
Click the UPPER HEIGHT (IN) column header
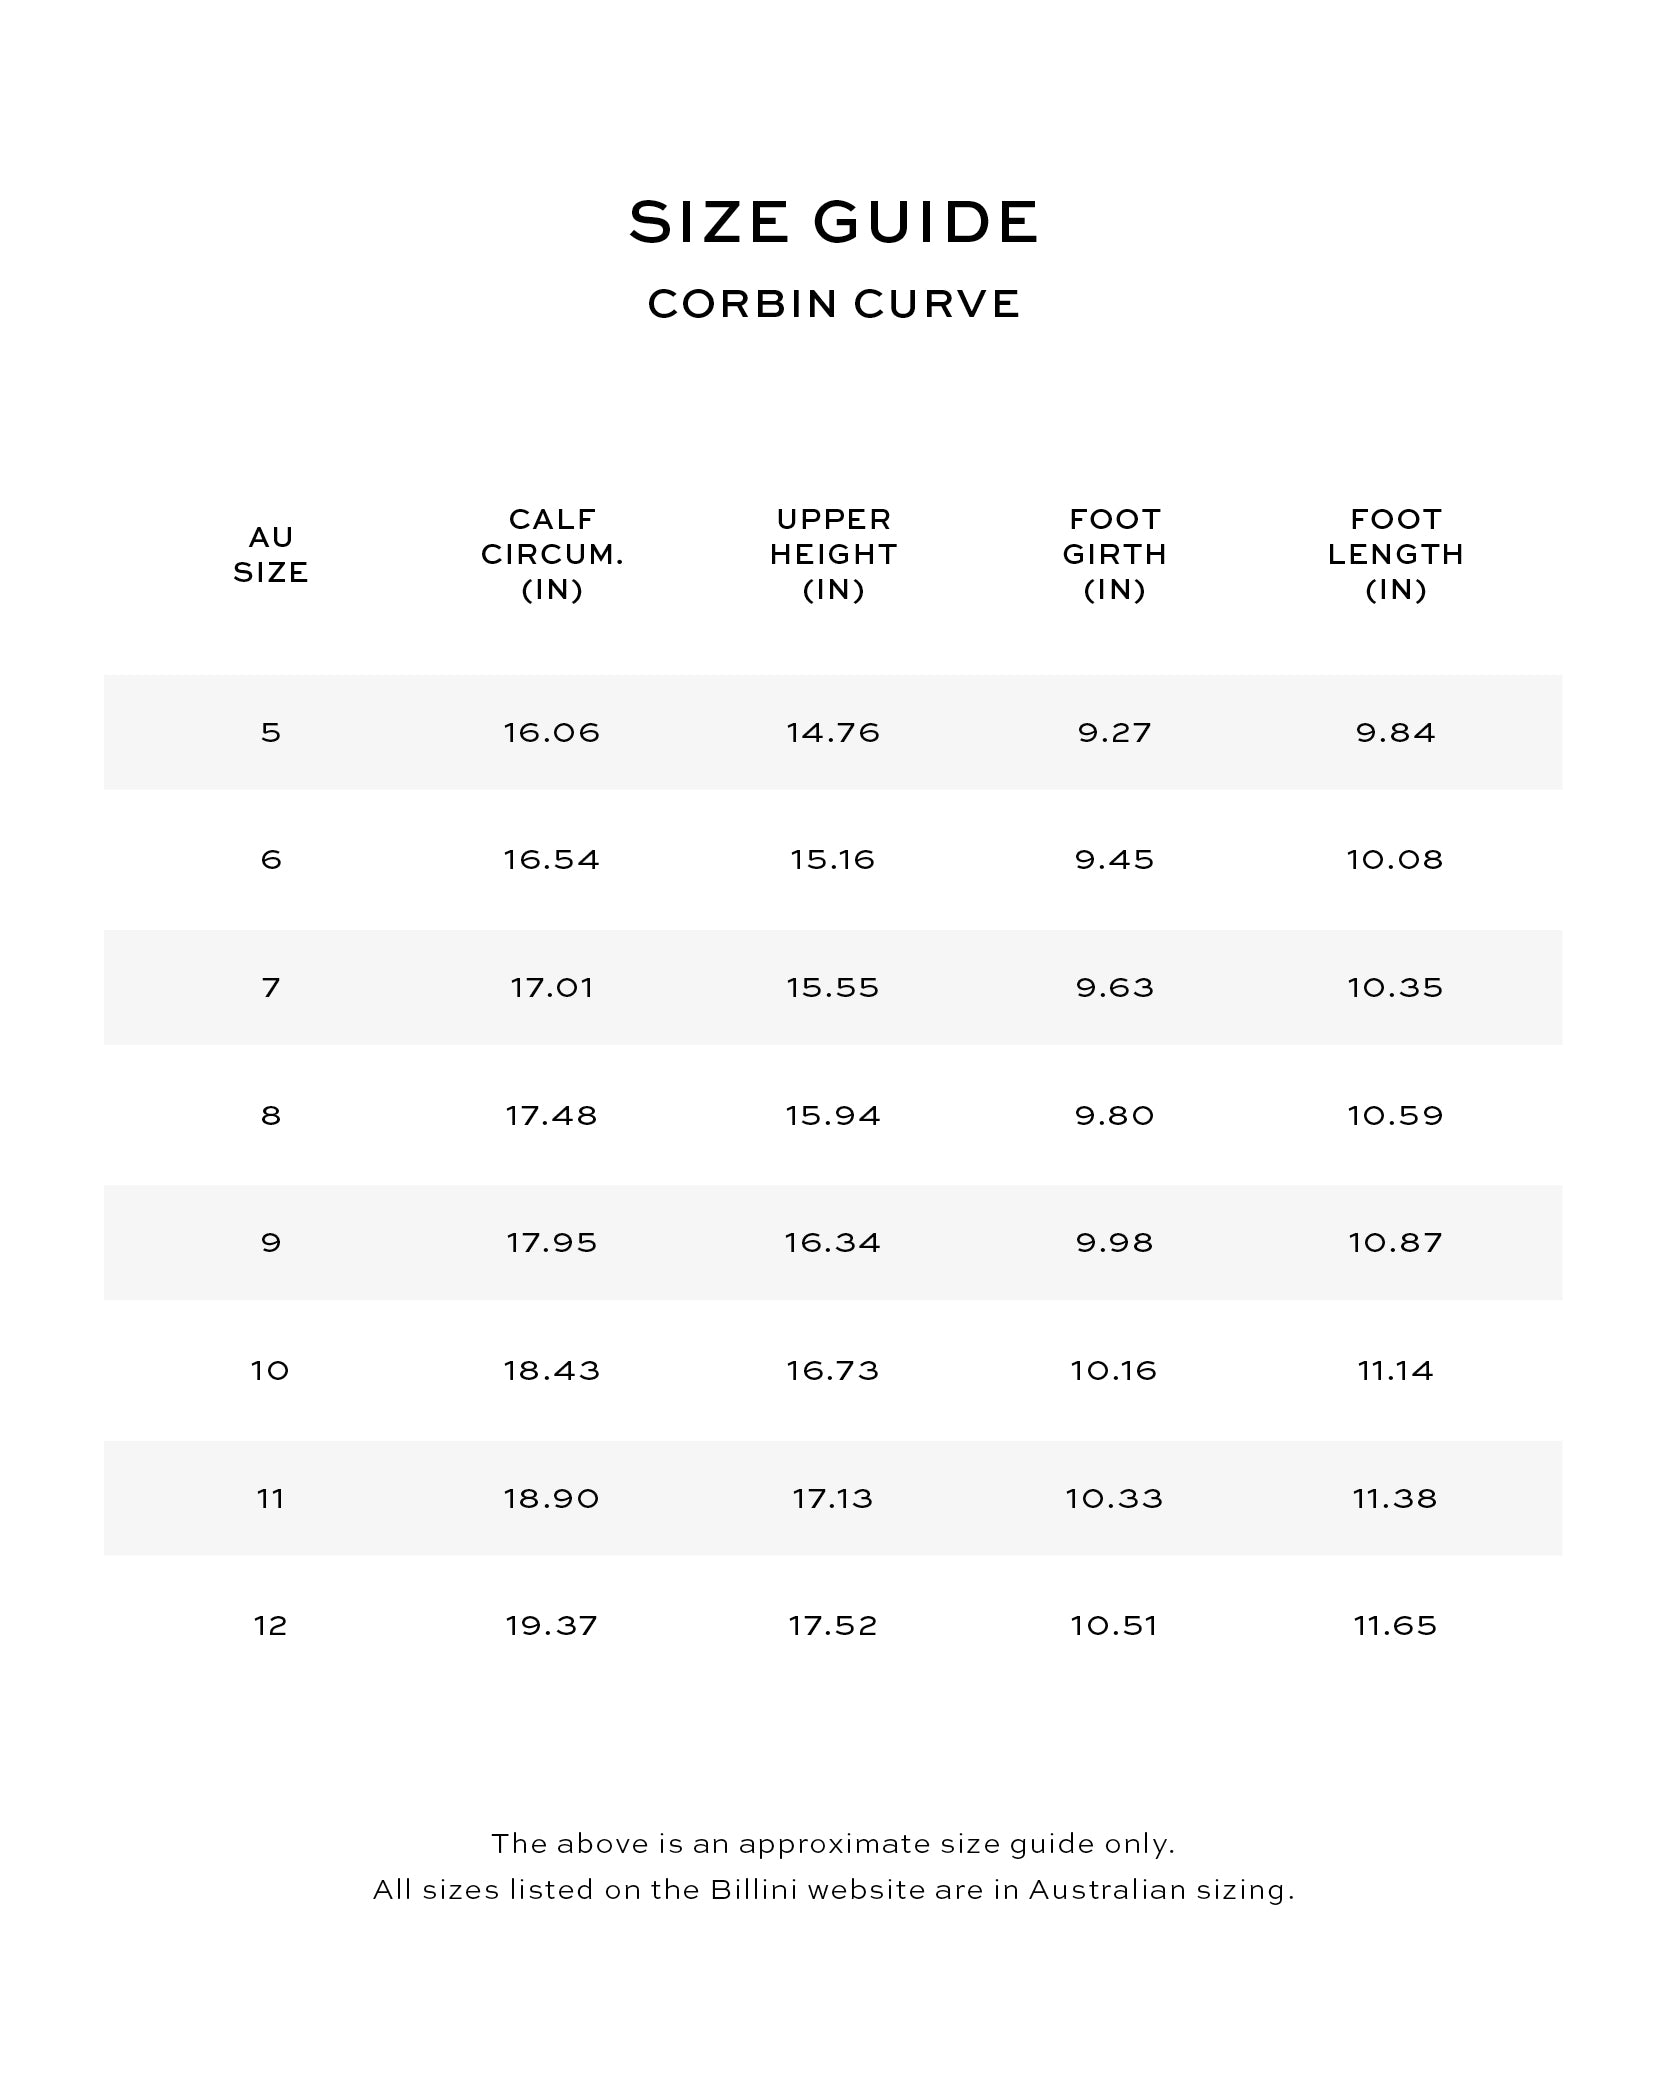833,554
